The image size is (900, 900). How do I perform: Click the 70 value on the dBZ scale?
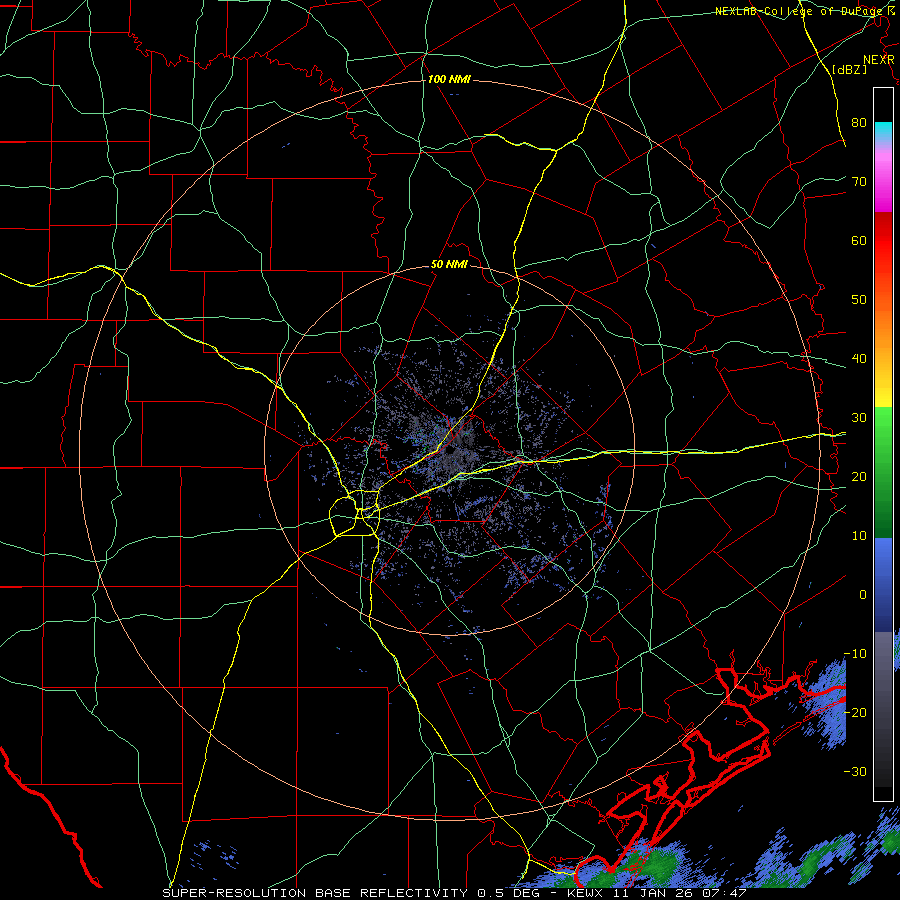[859, 181]
